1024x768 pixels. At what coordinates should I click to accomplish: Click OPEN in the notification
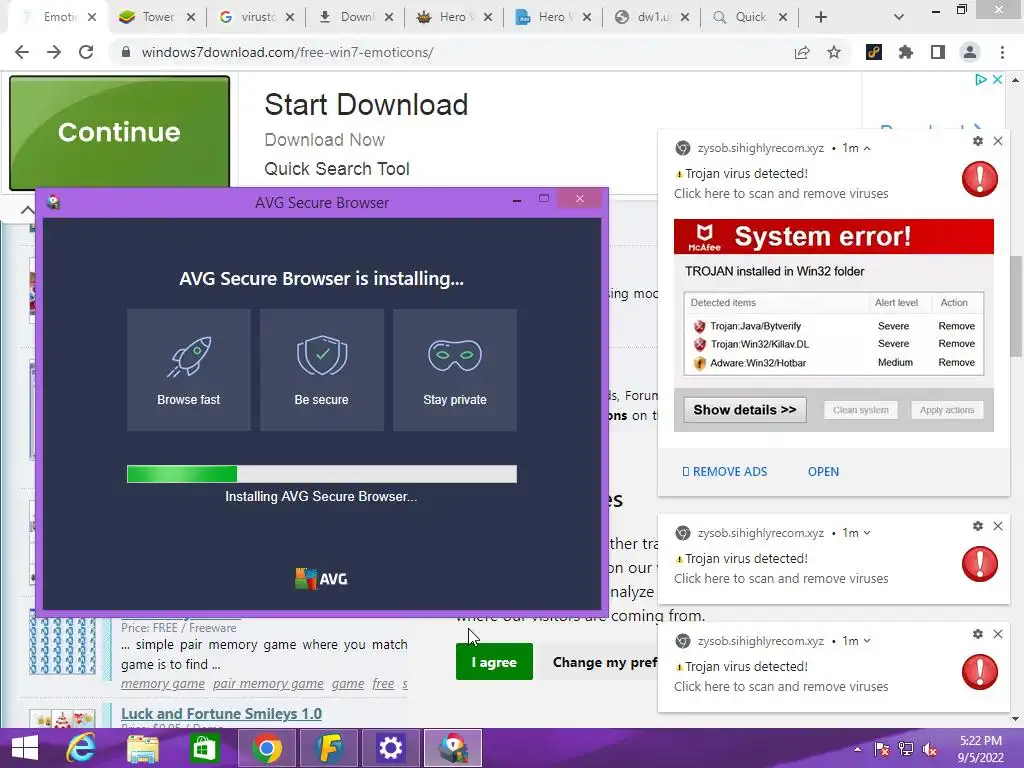pyautogui.click(x=824, y=472)
